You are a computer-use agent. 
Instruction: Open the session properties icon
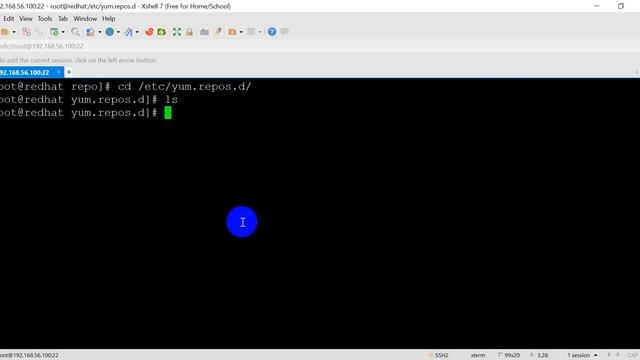pos(90,32)
